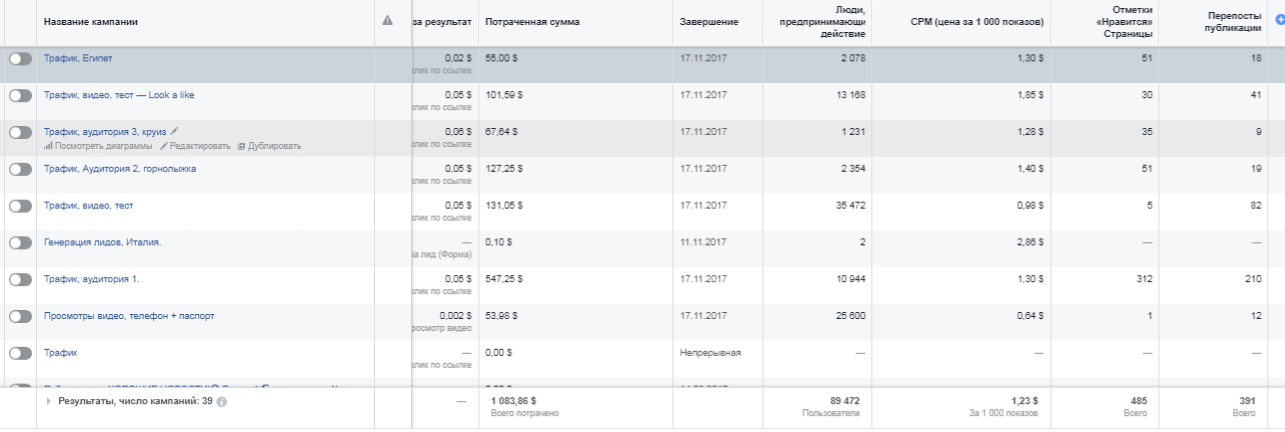1285x432 pixels.
Task: Toggle the "Трафик, аудитория 3, круиз" switch
Action: (x=20, y=132)
